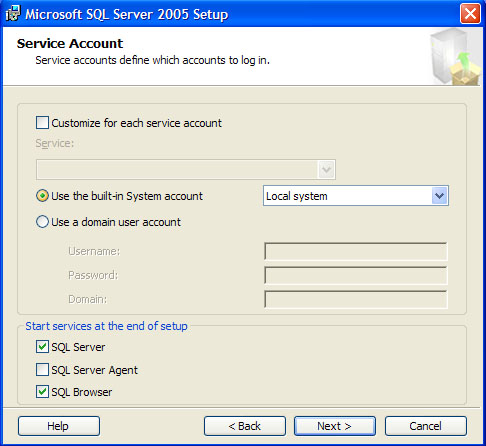Click the disabled Service combo box

(x=186, y=170)
